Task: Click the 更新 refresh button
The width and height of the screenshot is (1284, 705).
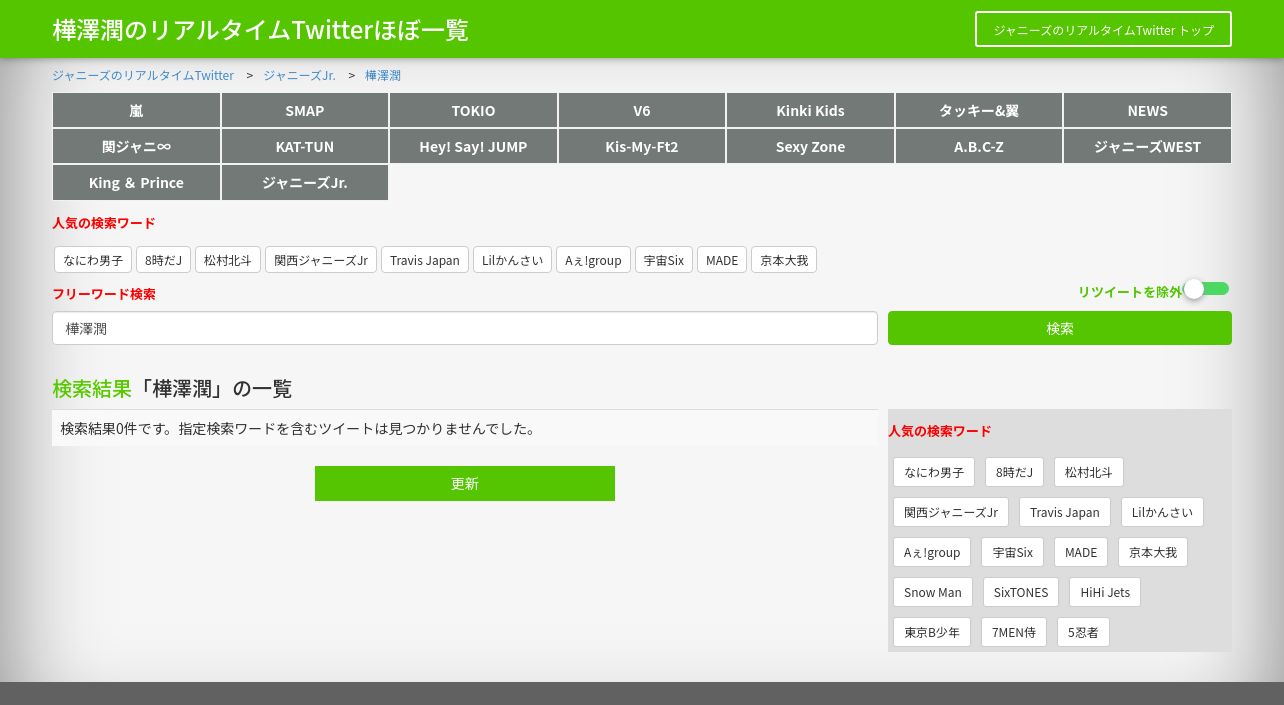Action: (x=465, y=483)
